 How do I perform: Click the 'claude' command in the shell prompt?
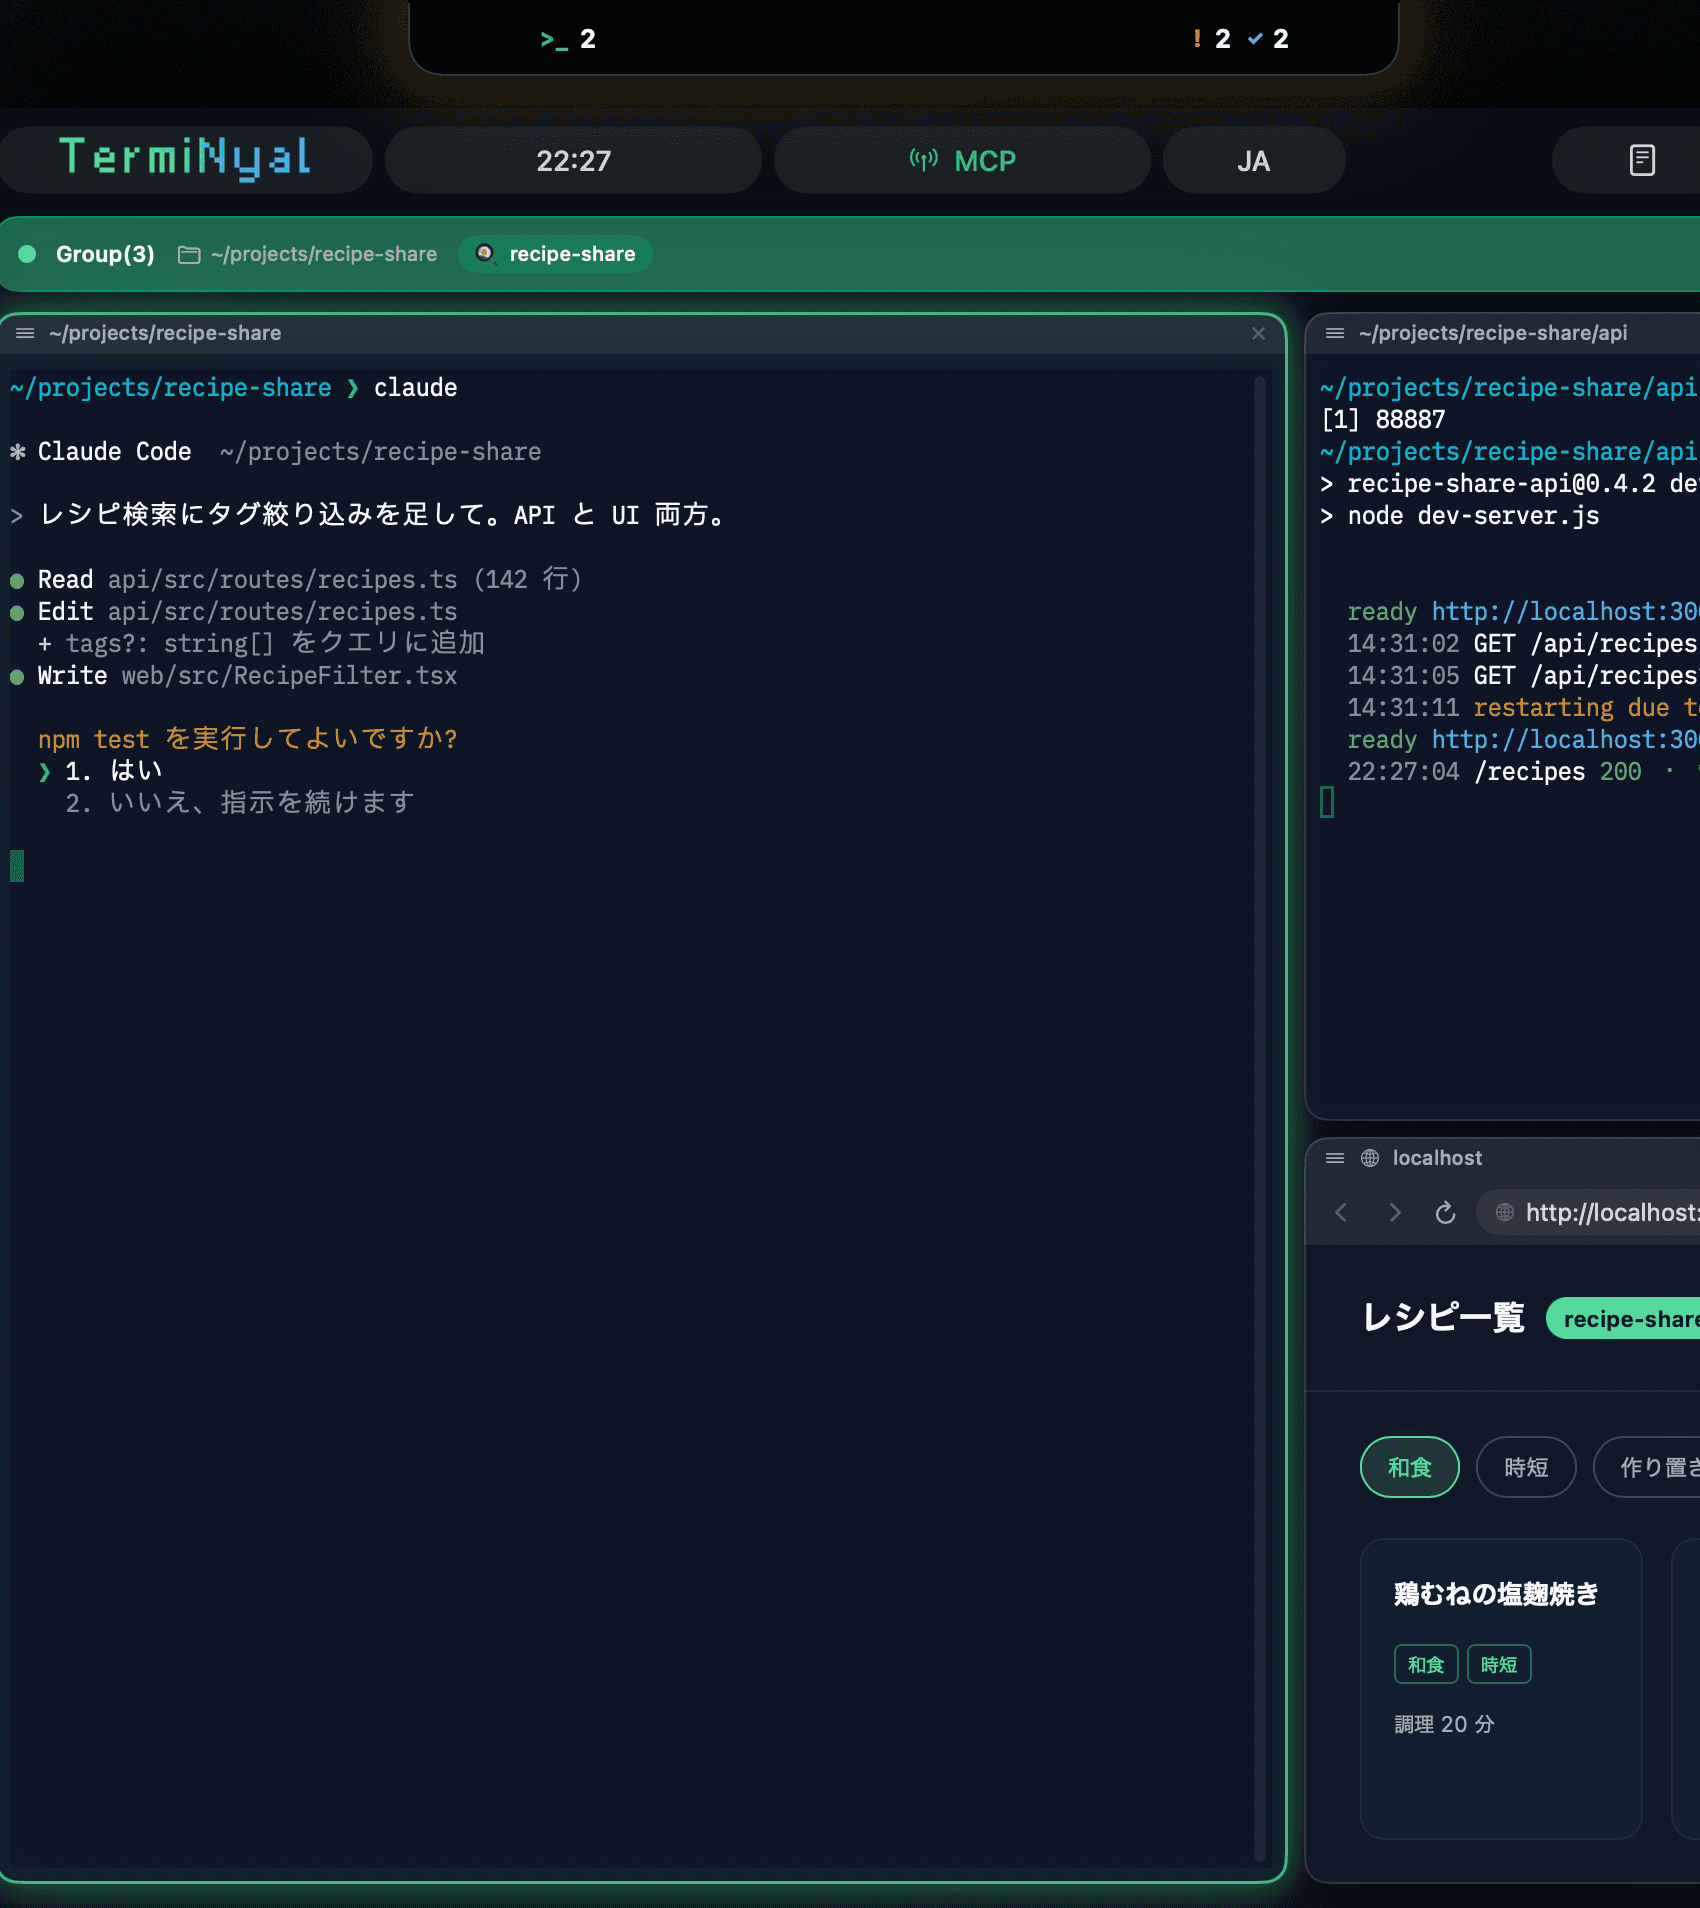tap(415, 388)
